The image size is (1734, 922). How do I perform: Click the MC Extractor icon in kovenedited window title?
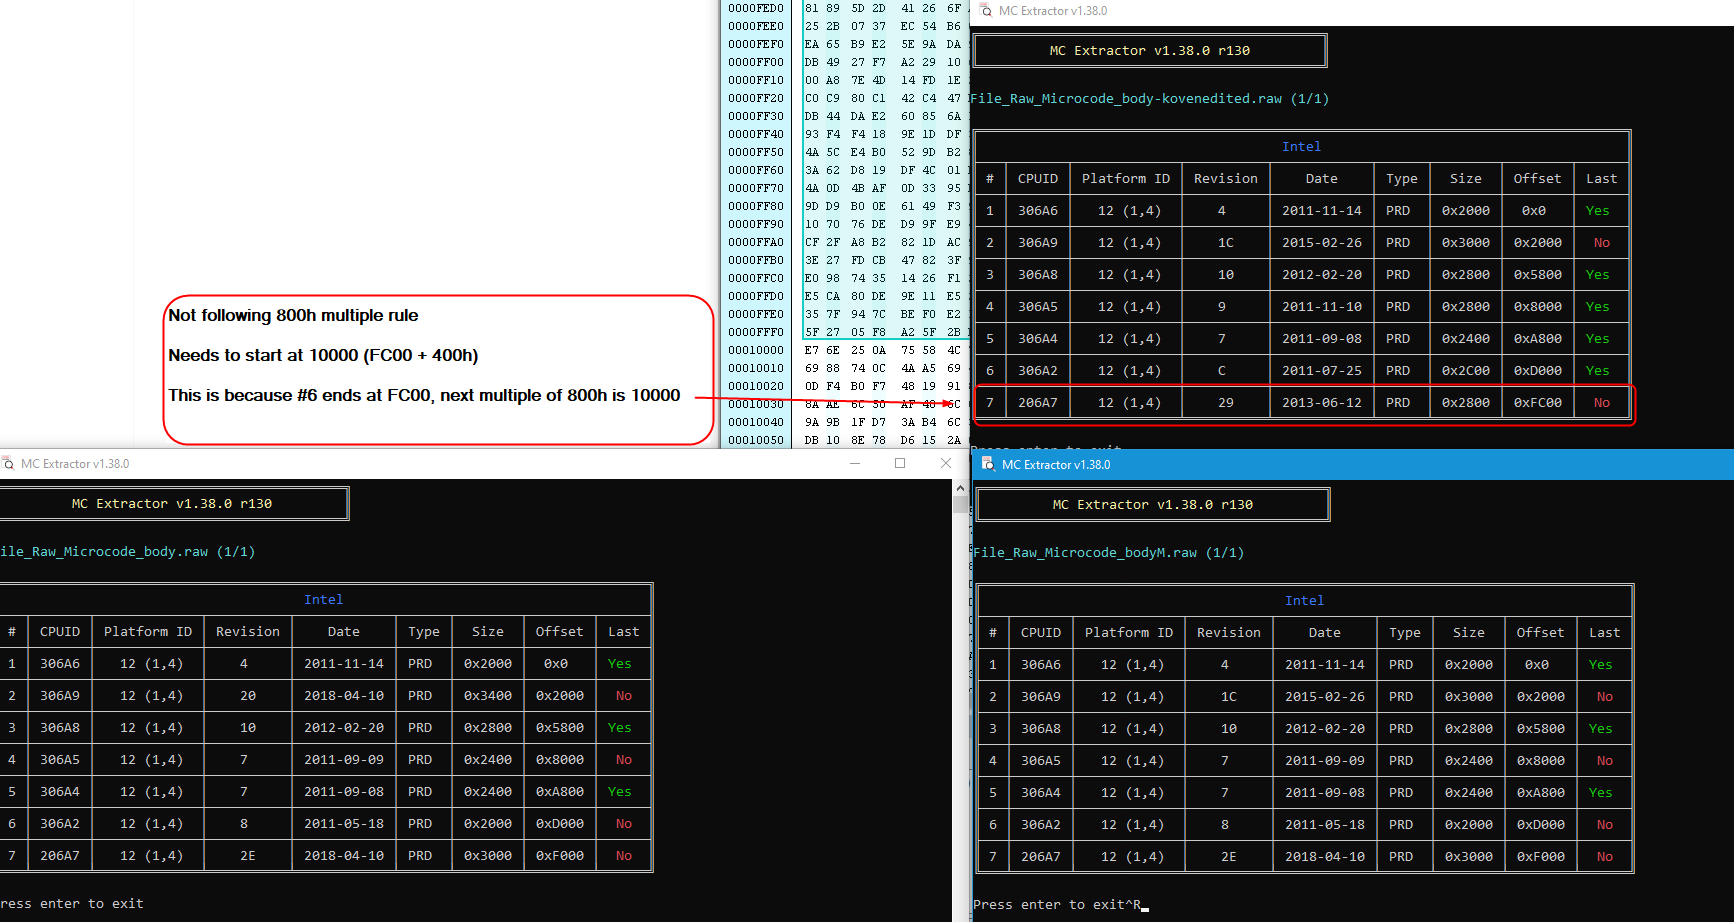coord(985,10)
